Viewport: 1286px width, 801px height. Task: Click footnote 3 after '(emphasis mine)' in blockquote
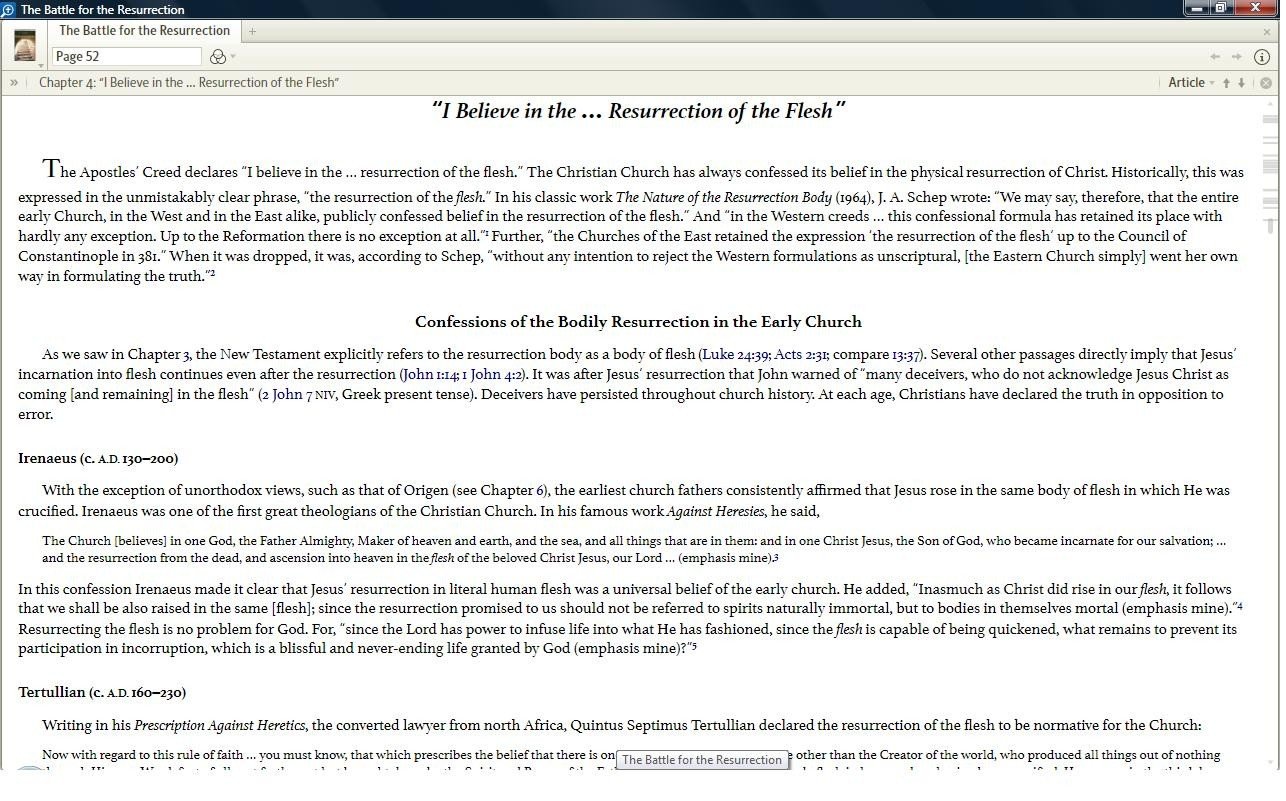[775, 558]
